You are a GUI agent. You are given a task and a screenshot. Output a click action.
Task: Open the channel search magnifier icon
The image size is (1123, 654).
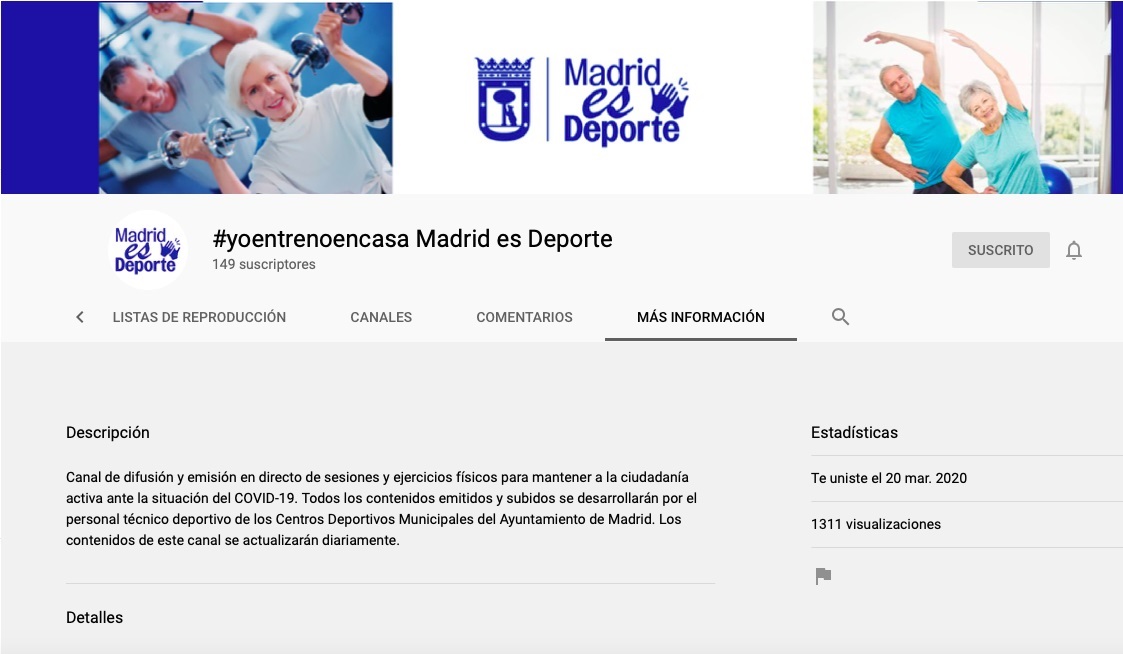pyautogui.click(x=840, y=317)
